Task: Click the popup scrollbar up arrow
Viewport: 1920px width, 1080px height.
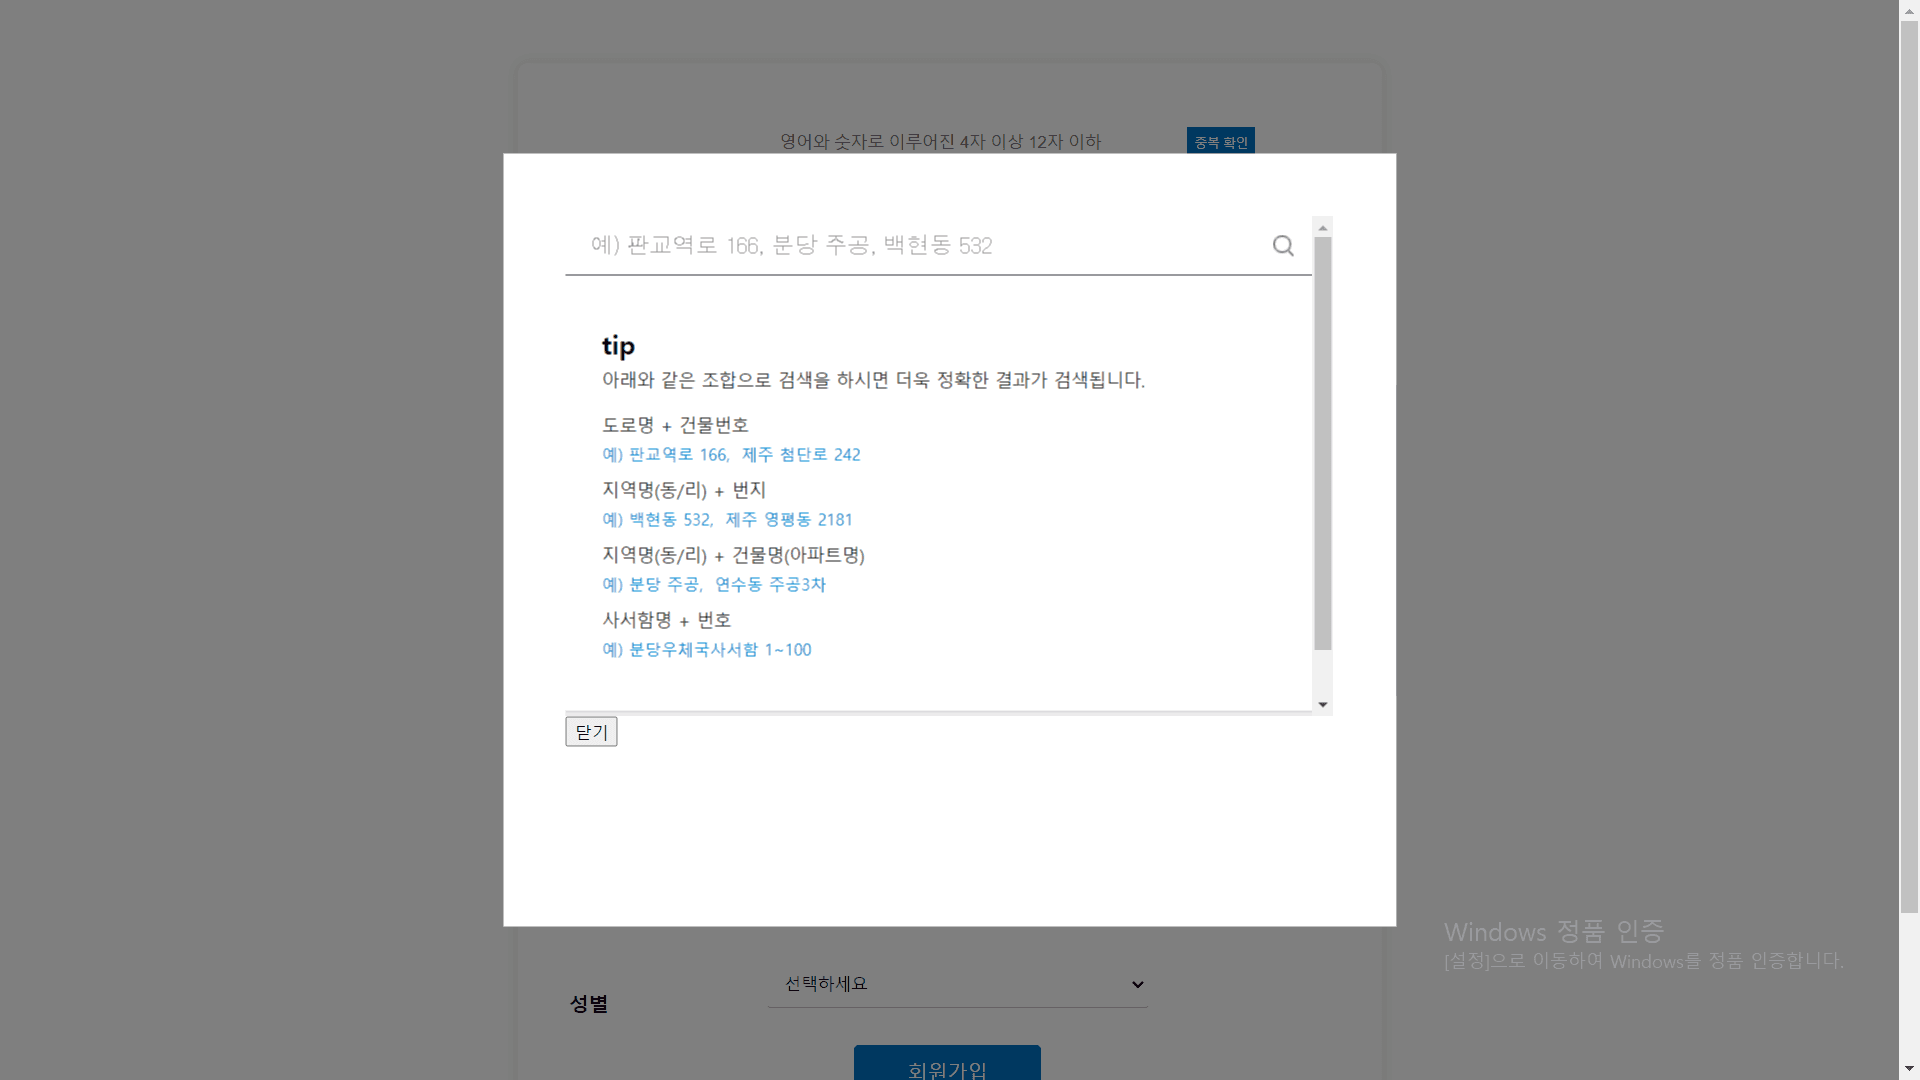Action: pyautogui.click(x=1323, y=228)
